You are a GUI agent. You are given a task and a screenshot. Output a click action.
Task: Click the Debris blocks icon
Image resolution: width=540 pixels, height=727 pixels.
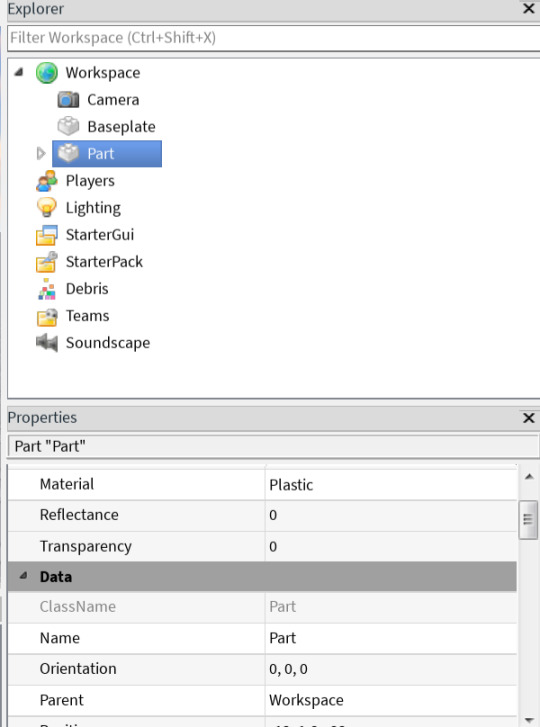click(46, 288)
